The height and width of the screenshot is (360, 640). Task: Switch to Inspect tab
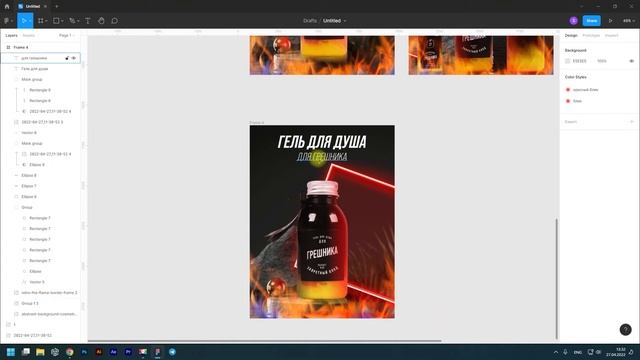611,36
